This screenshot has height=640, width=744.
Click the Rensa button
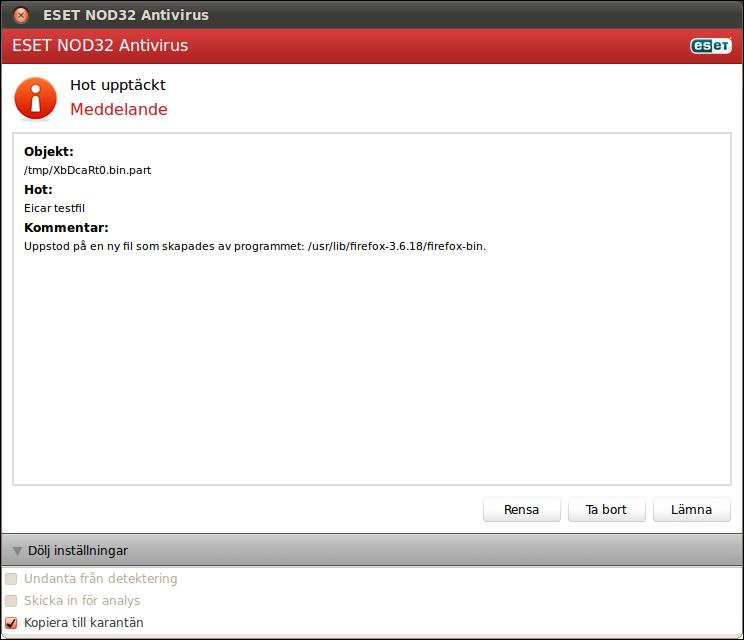(521, 510)
